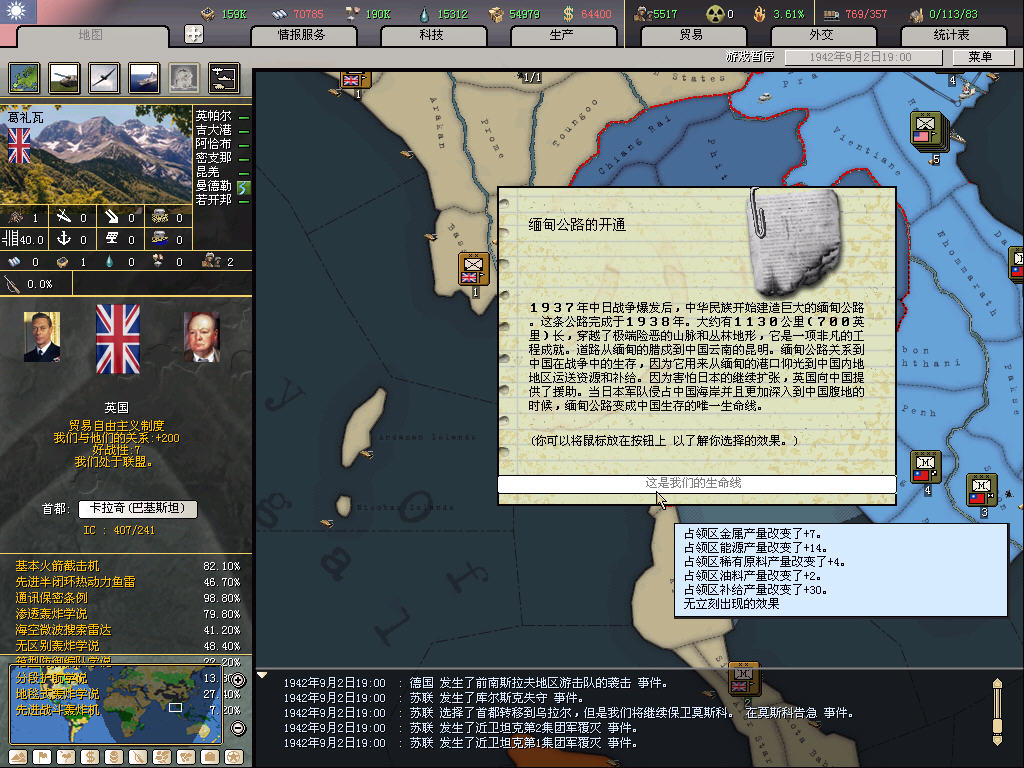The height and width of the screenshot is (768, 1024).
Task: Open the 生产 production tab
Action: point(562,35)
